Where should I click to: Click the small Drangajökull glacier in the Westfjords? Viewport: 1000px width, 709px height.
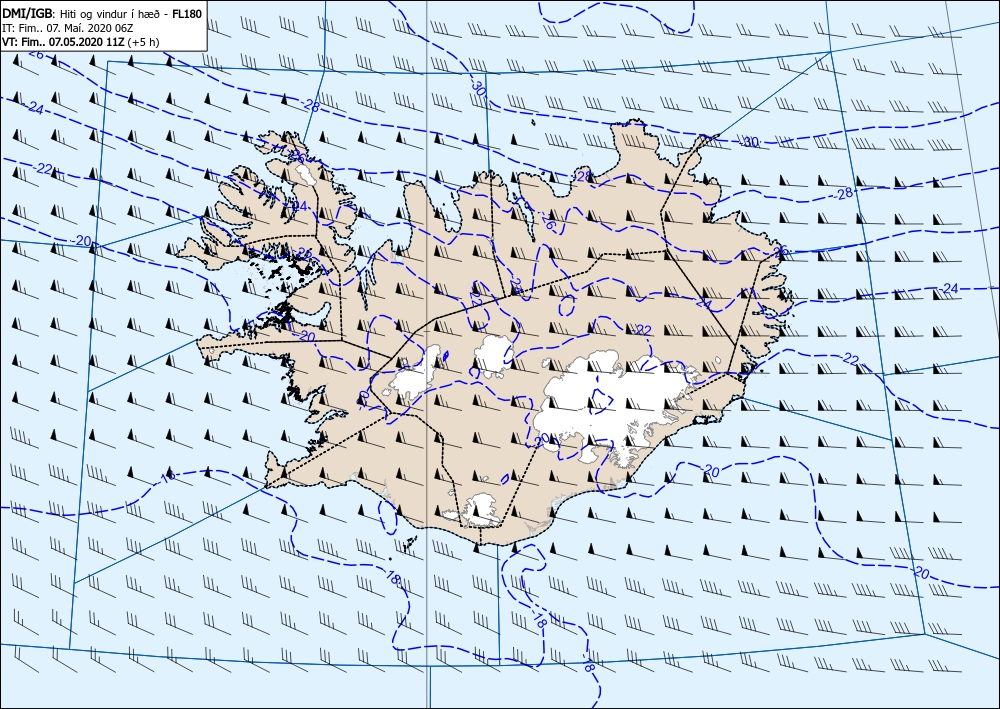pos(306,173)
